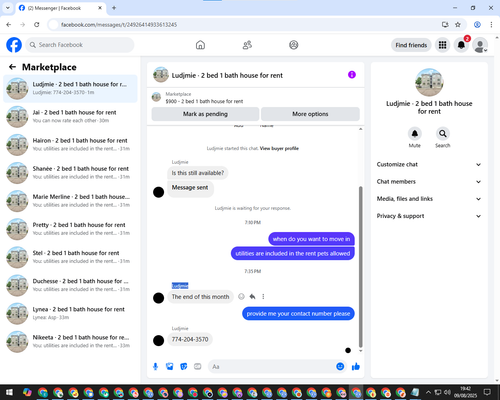Go to the Home feed icon
This screenshot has width=500, height=400.
pyautogui.click(x=200, y=45)
